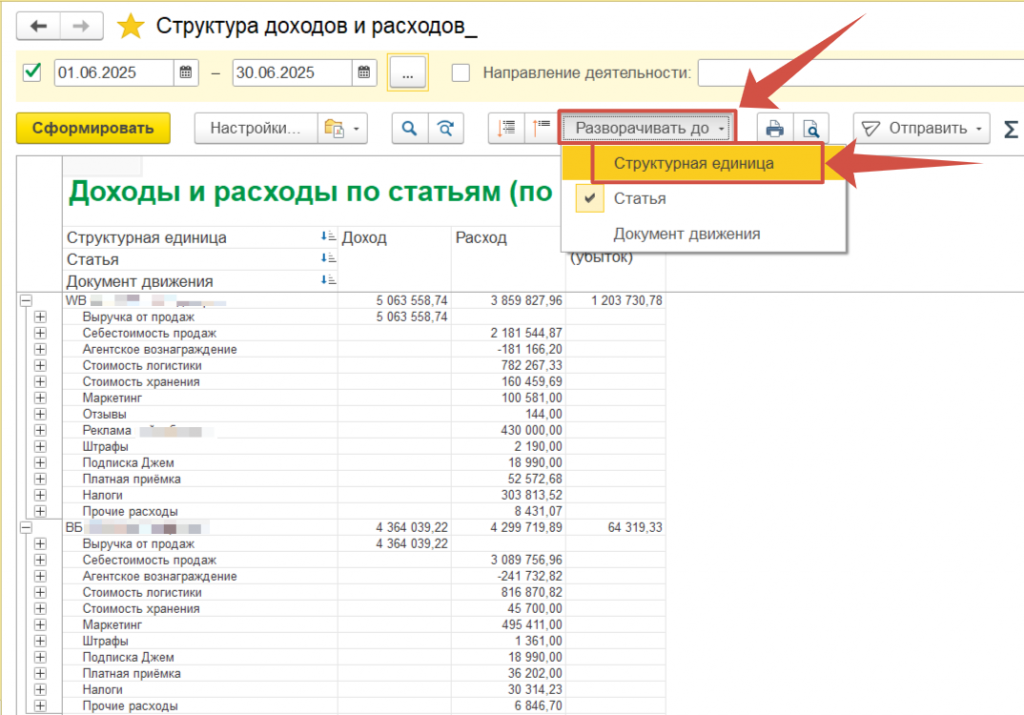Click the yellow favorites star icon
This screenshot has width=1024, height=715.
click(131, 26)
